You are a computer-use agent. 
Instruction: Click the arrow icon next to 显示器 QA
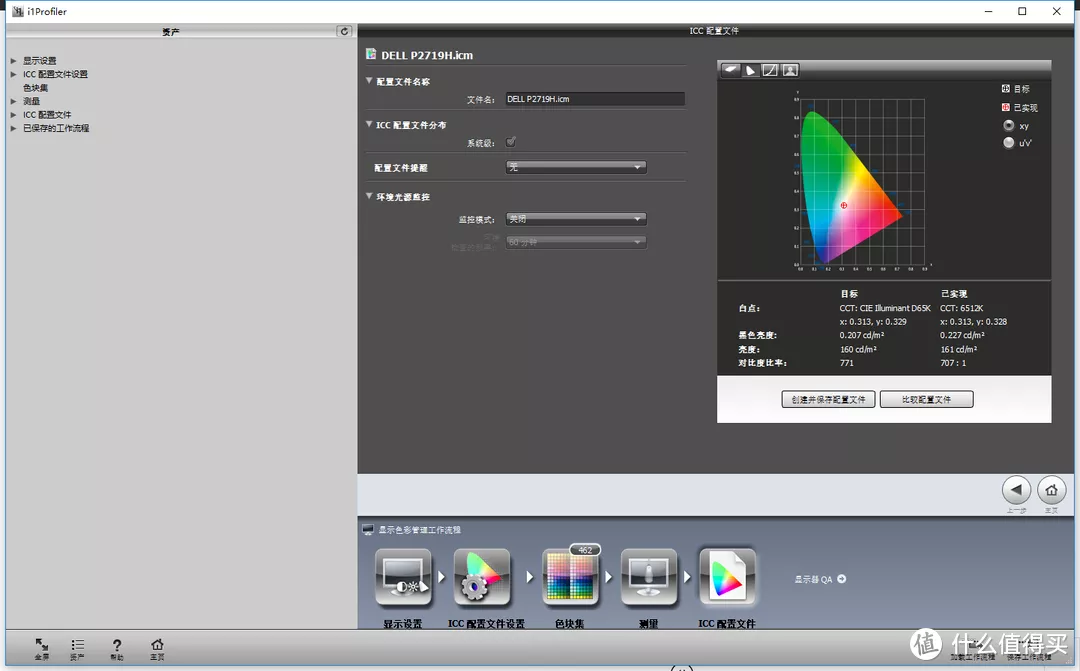842,579
